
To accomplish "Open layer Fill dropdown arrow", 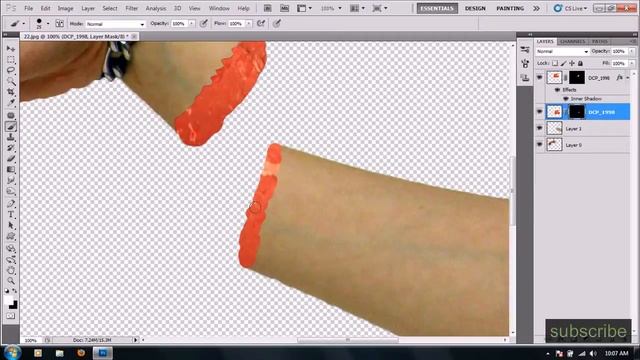I will click(x=632, y=63).
